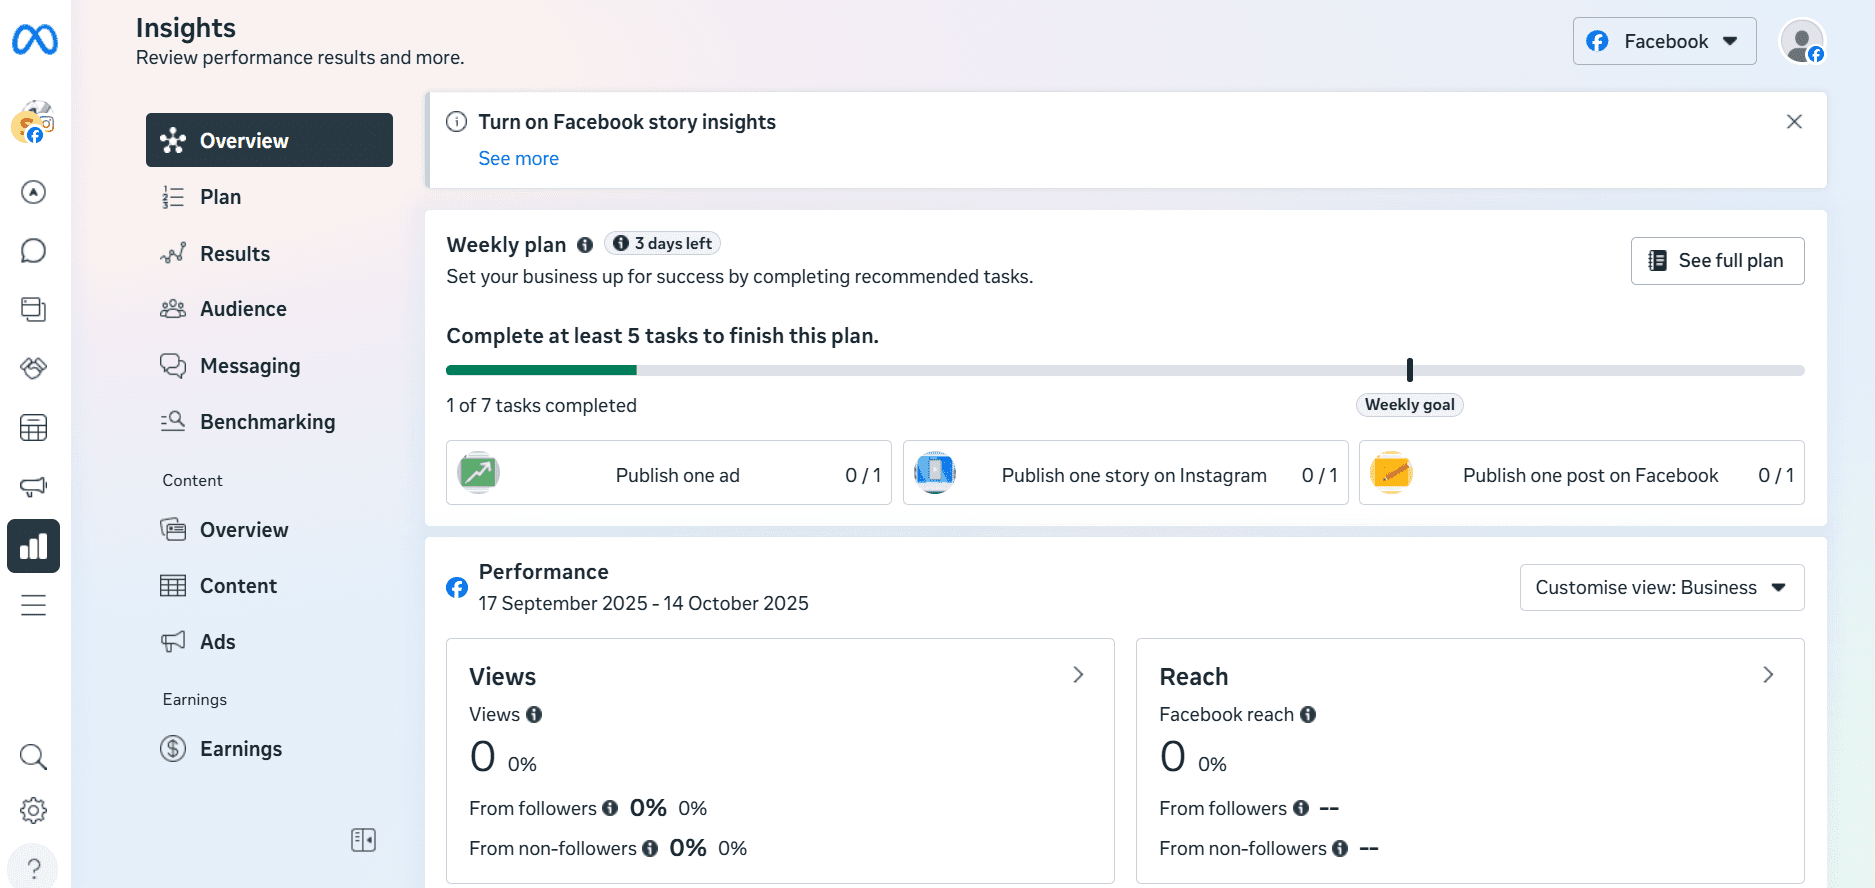Image resolution: width=1875 pixels, height=888 pixels.
Task: Click the See more link
Action: pyautogui.click(x=518, y=159)
